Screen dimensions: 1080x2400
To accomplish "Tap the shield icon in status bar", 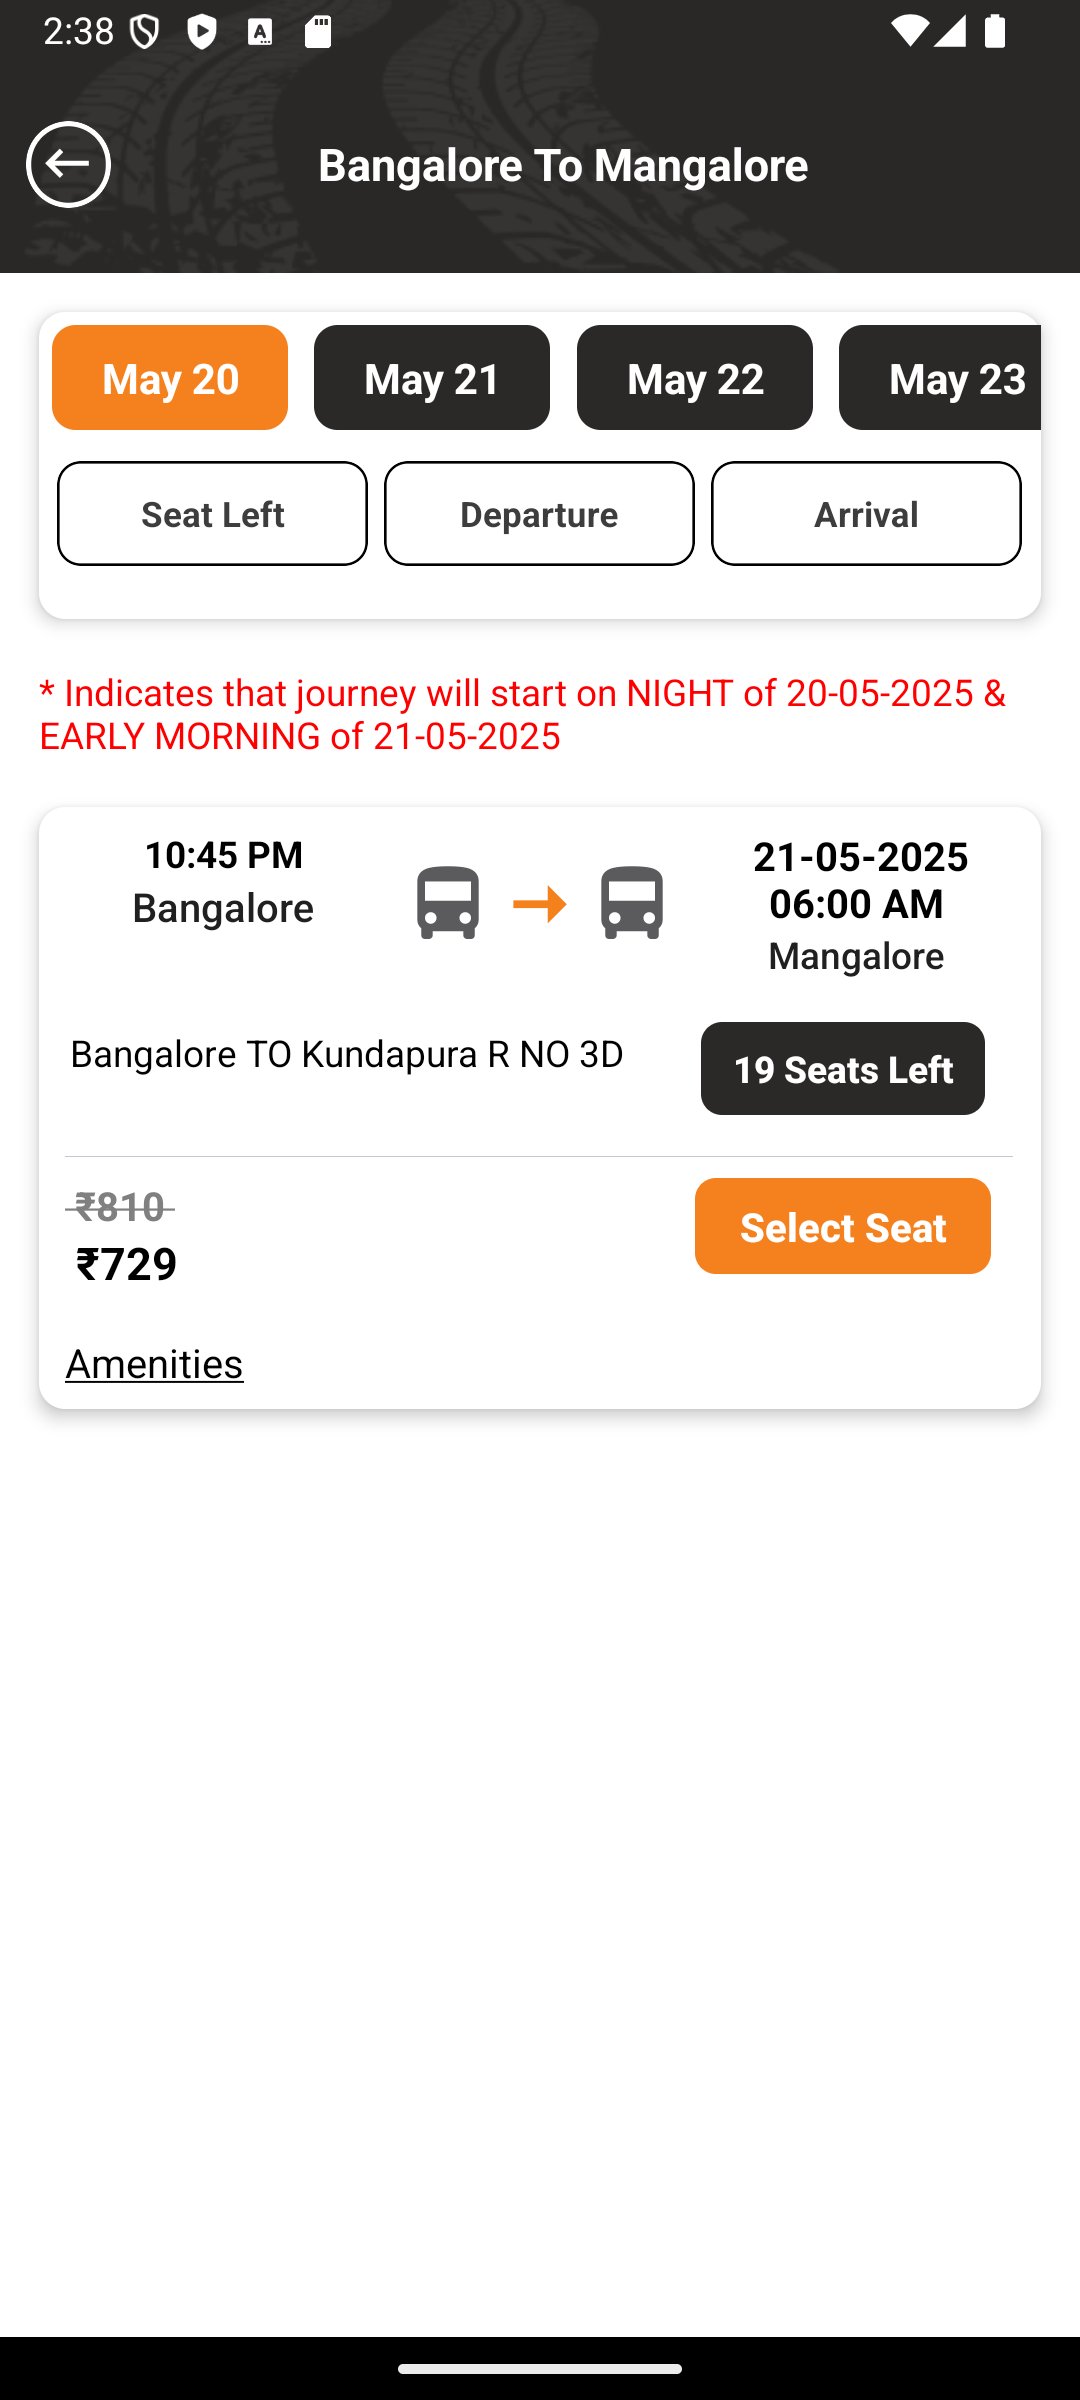I will pyautogui.click(x=145, y=33).
